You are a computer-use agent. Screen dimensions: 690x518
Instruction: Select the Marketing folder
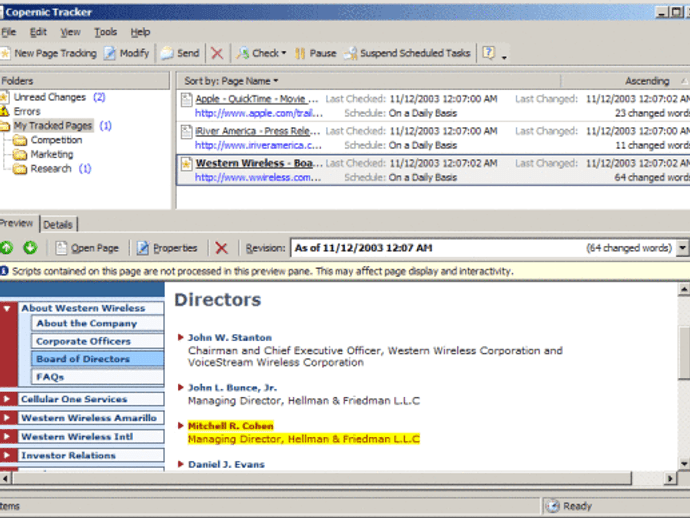[51, 154]
